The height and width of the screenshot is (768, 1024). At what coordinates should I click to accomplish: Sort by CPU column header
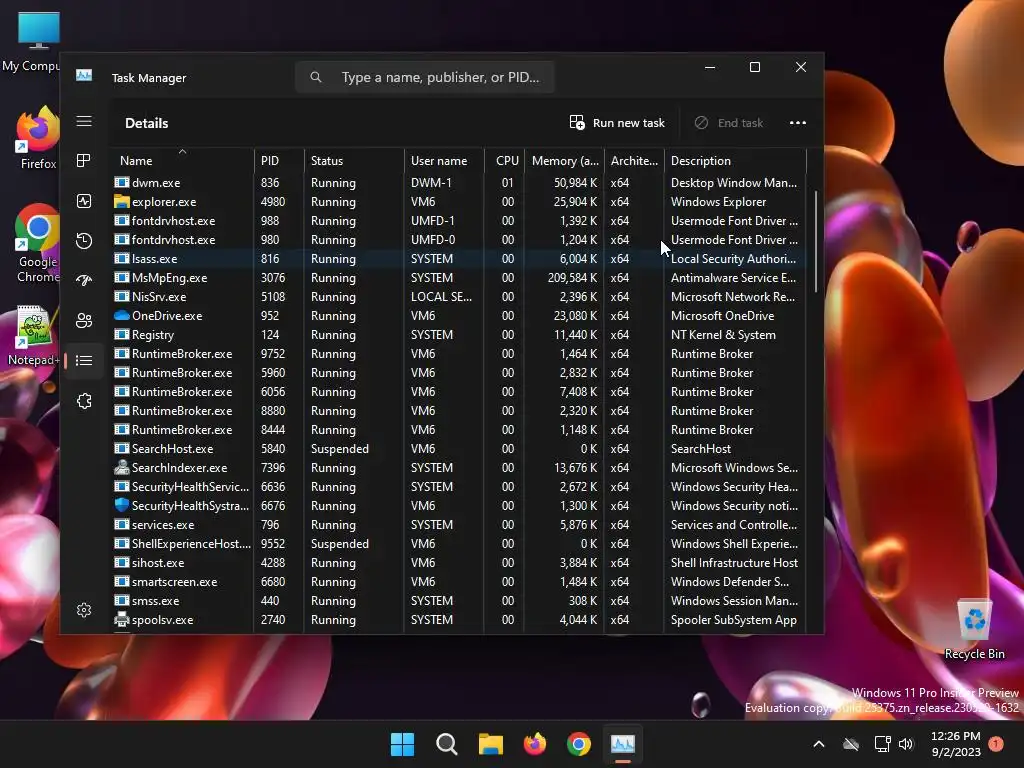[504, 161]
